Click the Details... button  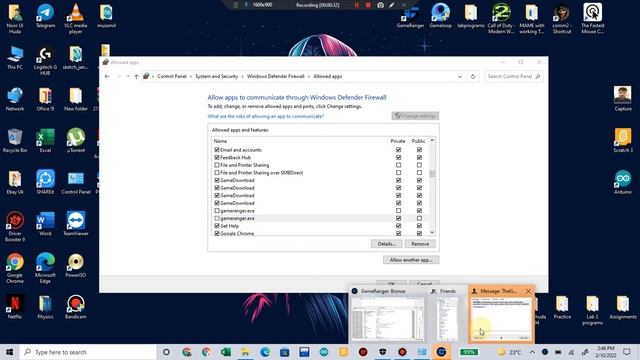click(x=386, y=244)
